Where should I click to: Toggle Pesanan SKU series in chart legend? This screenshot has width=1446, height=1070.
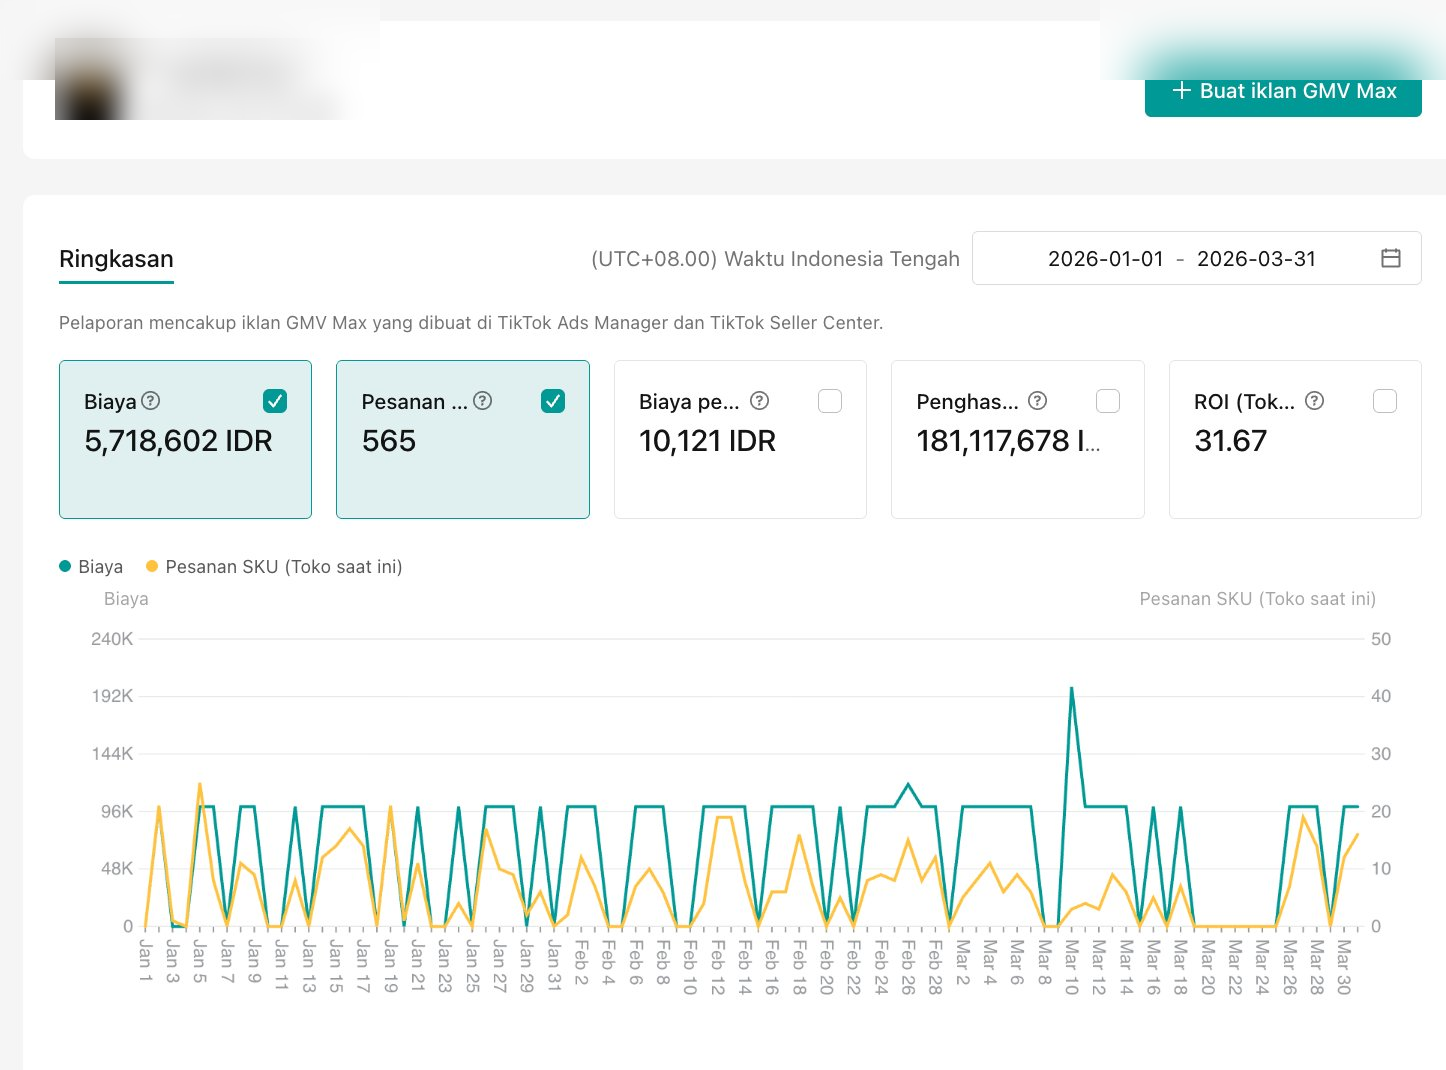(274, 567)
